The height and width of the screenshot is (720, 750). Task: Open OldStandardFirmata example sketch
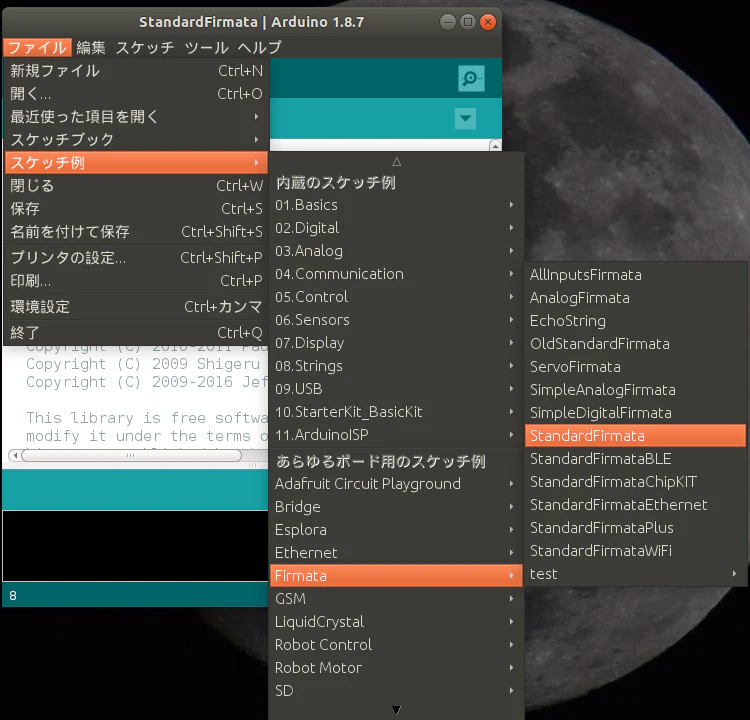[x=635, y=343]
